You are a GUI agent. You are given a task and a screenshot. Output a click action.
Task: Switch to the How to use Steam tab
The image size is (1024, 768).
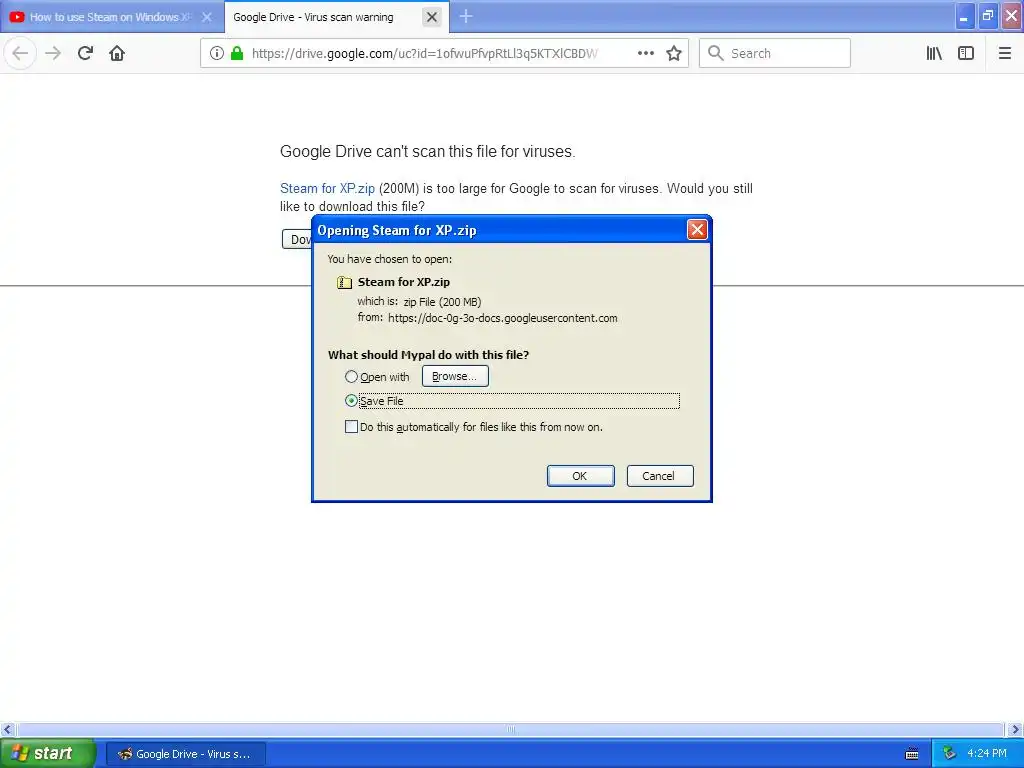[111, 17]
